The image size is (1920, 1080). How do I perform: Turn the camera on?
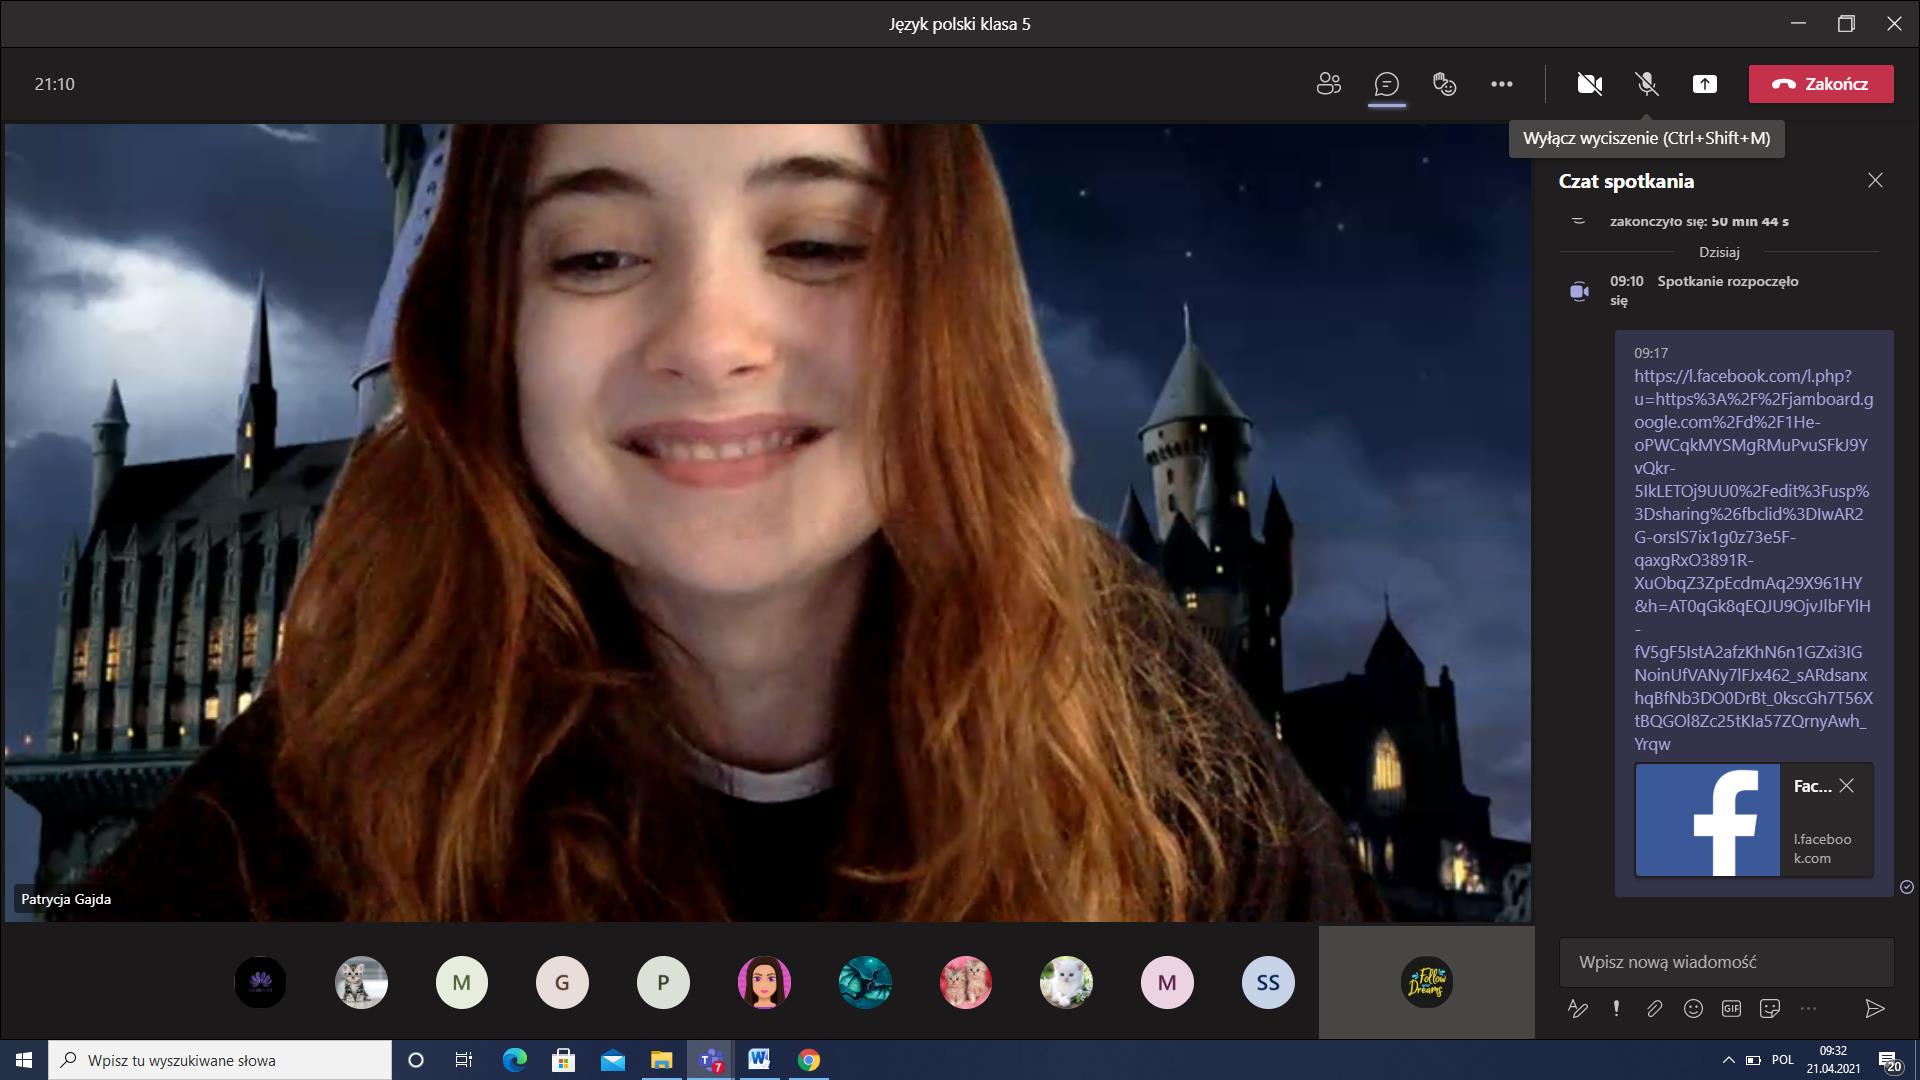(x=1589, y=84)
